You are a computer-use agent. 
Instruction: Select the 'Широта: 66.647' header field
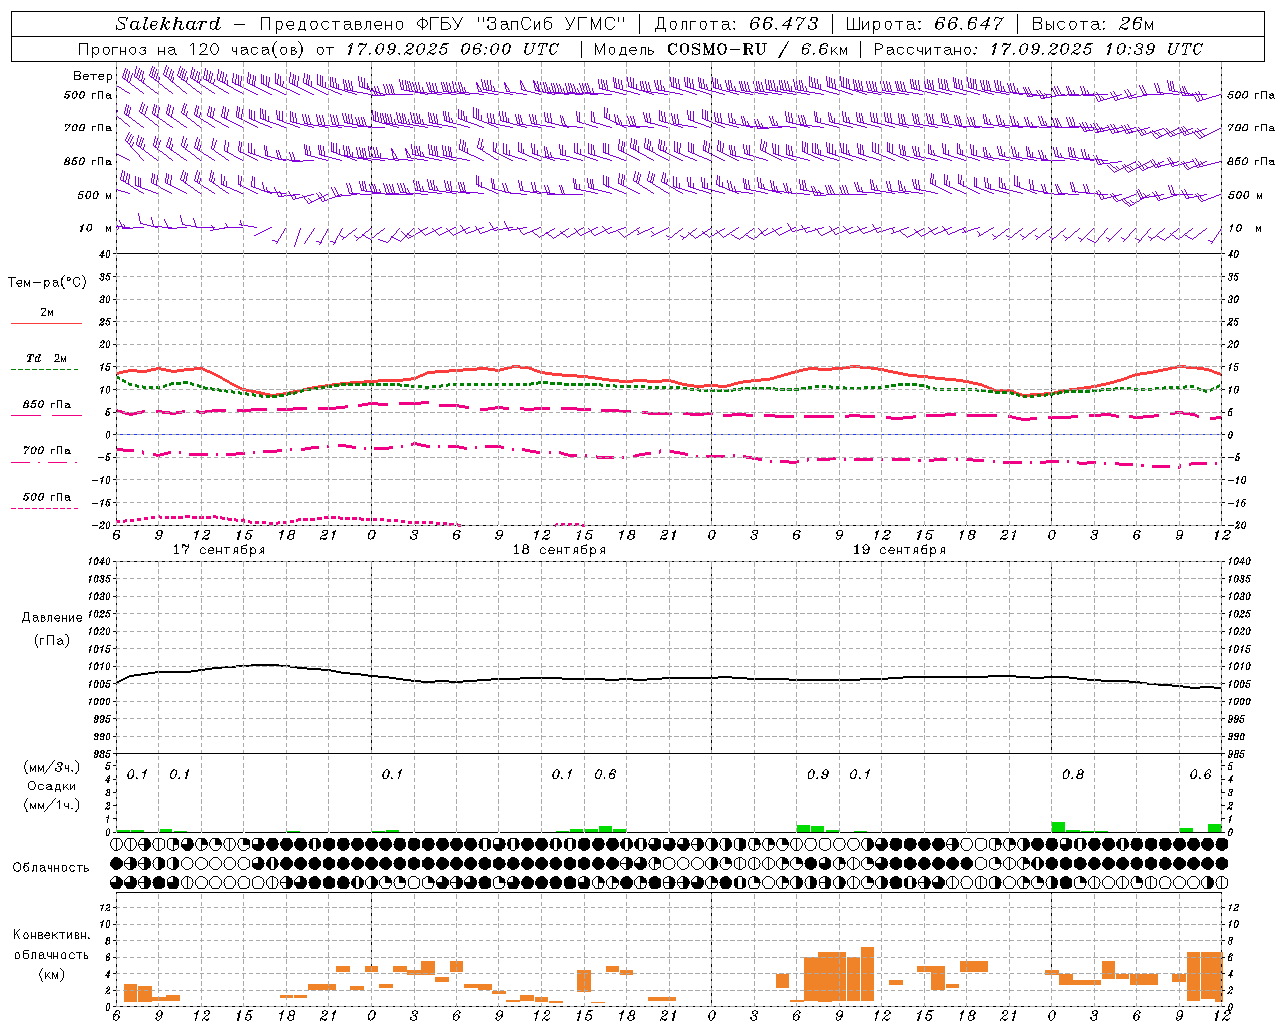(x=924, y=24)
